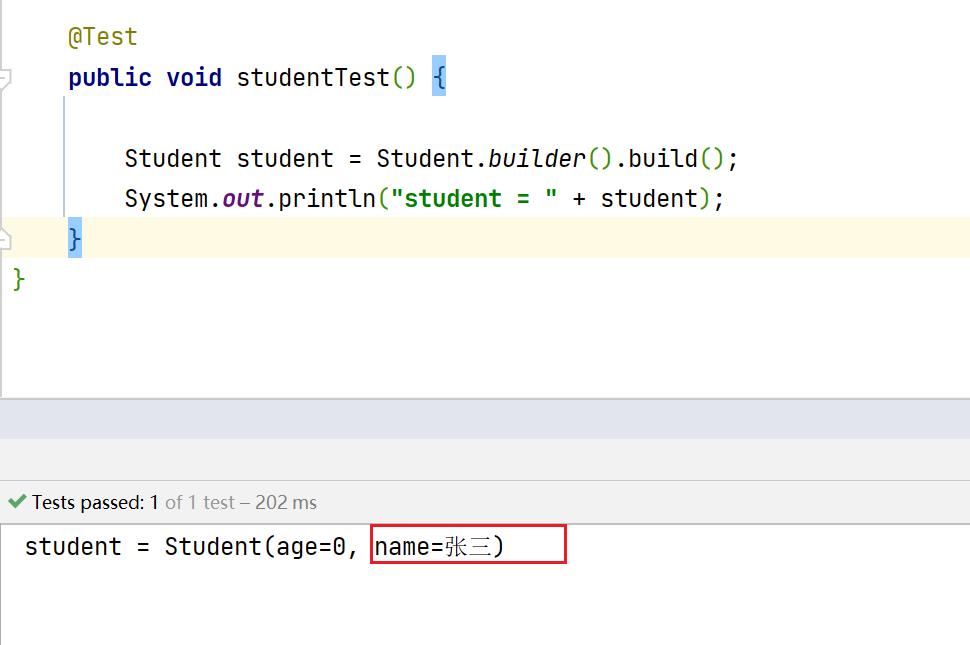Click the grey divider between editor and test panel
The width and height of the screenshot is (970, 645).
(x=485, y=419)
